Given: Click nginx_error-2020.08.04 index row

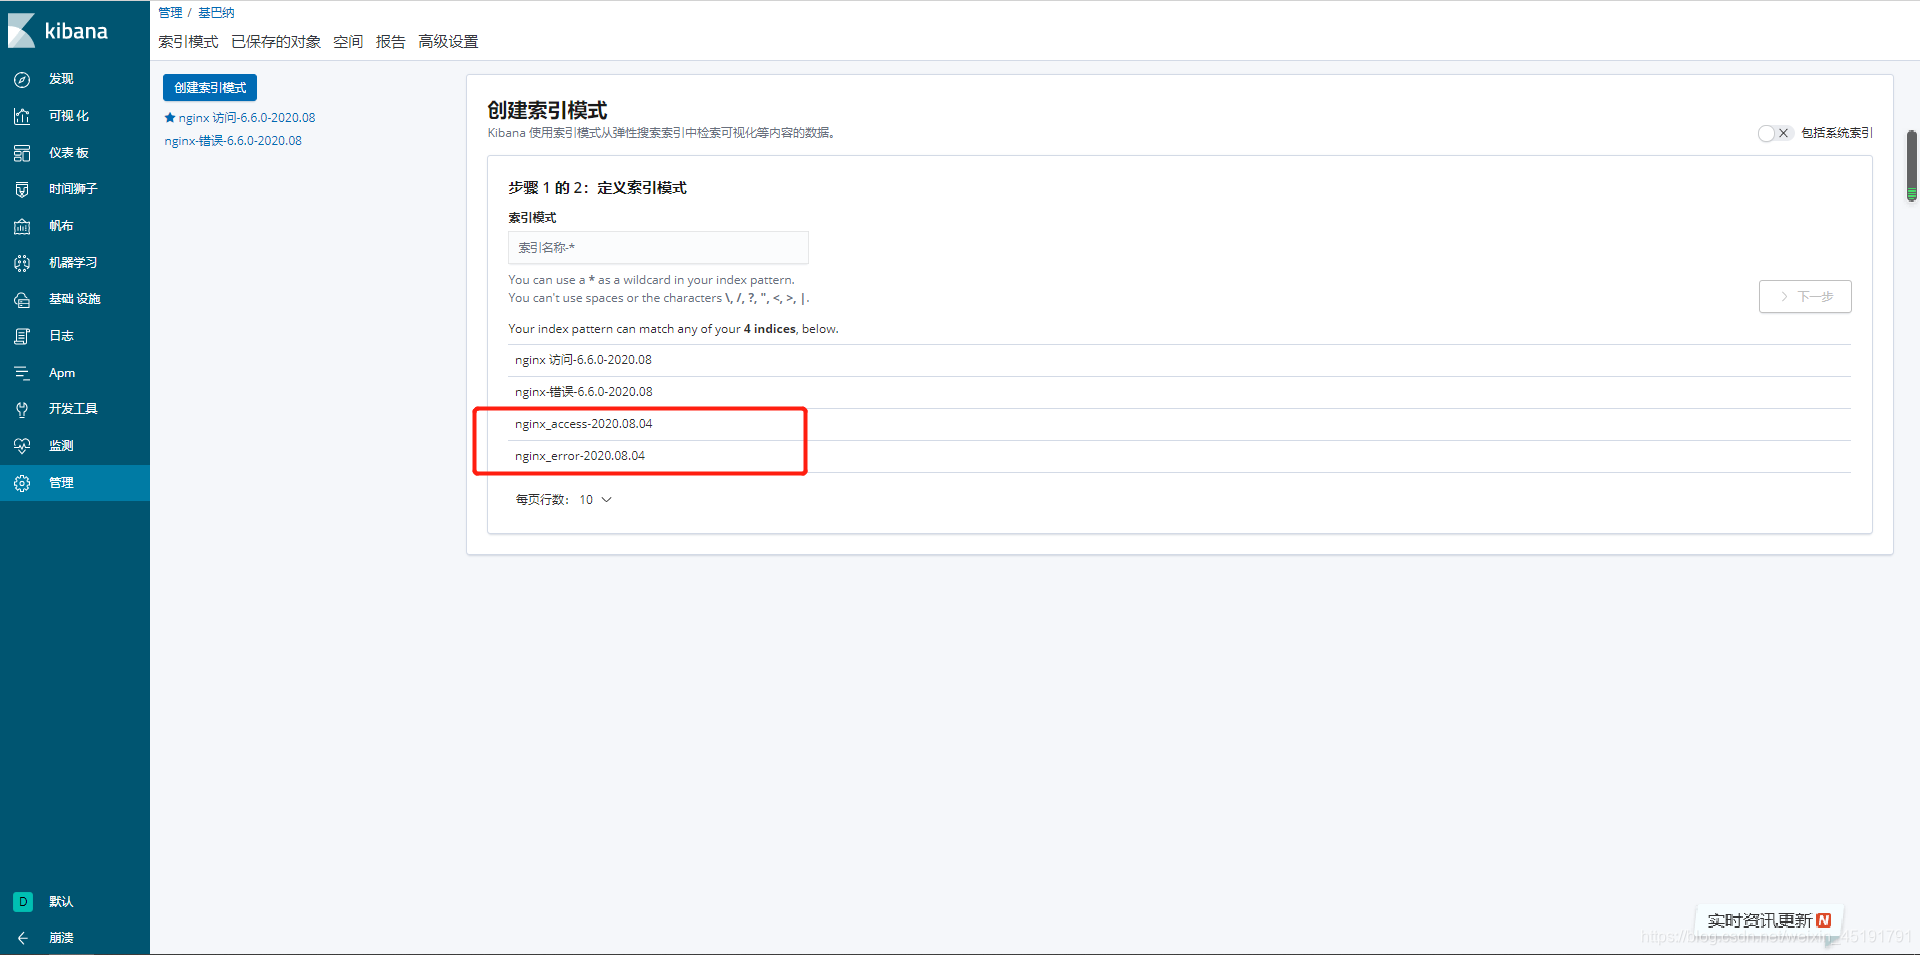Looking at the screenshot, I should (x=1179, y=456).
